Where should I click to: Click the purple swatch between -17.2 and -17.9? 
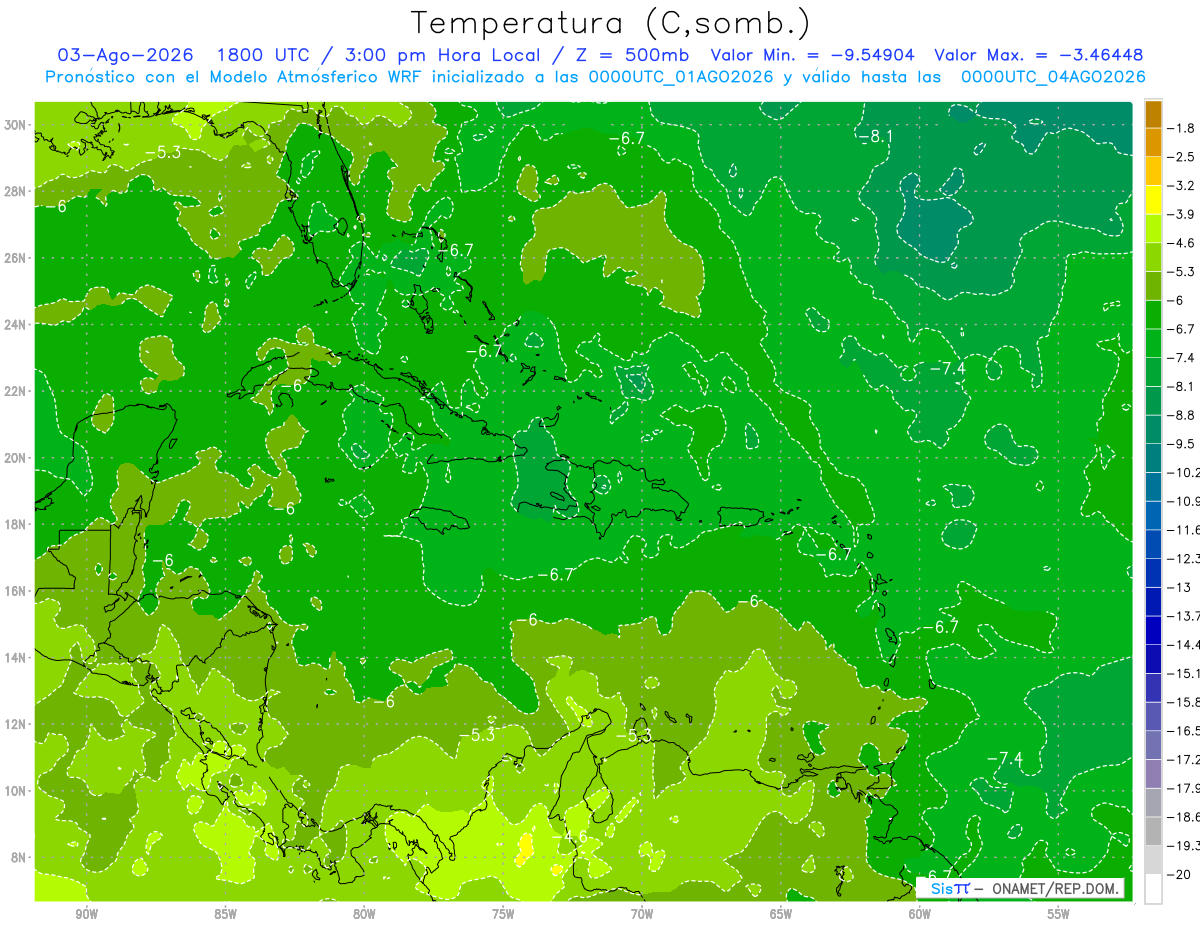[1153, 773]
